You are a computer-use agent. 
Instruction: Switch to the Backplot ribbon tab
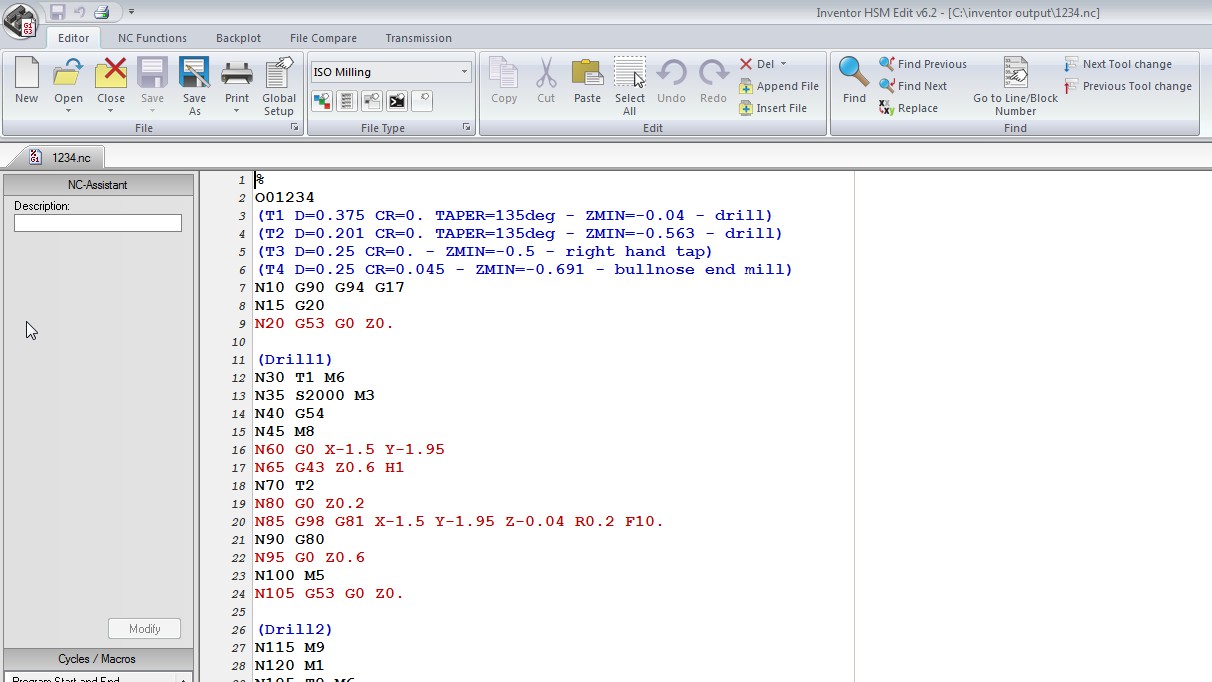point(238,38)
